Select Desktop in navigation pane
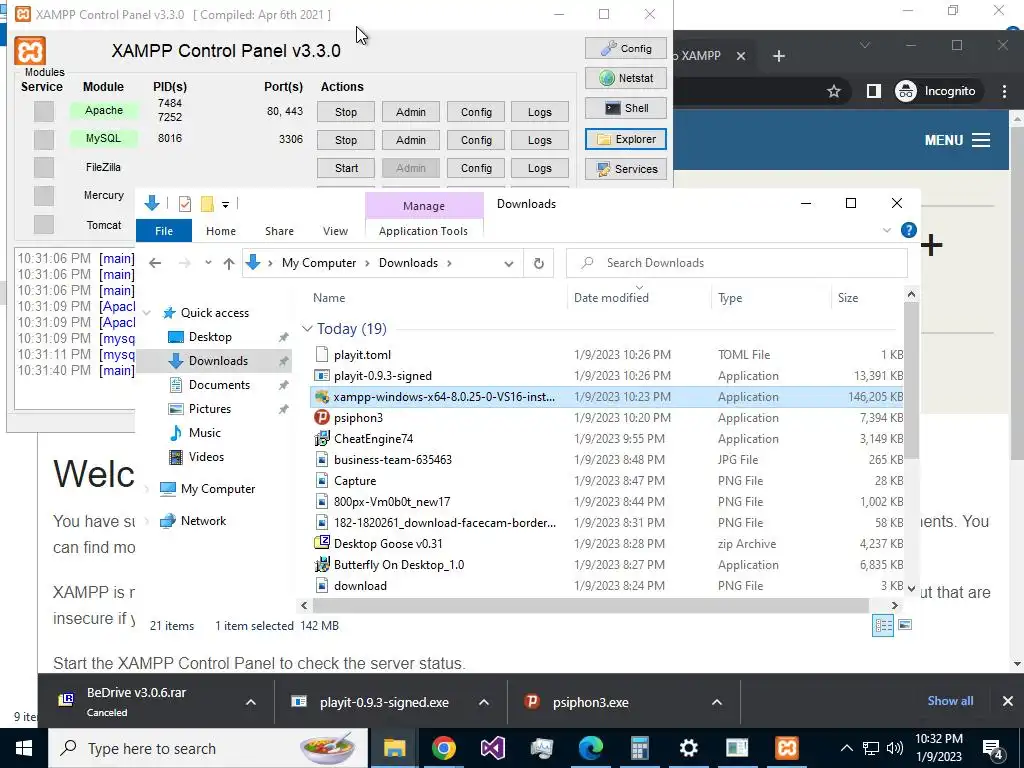1024x768 pixels. tap(210, 337)
